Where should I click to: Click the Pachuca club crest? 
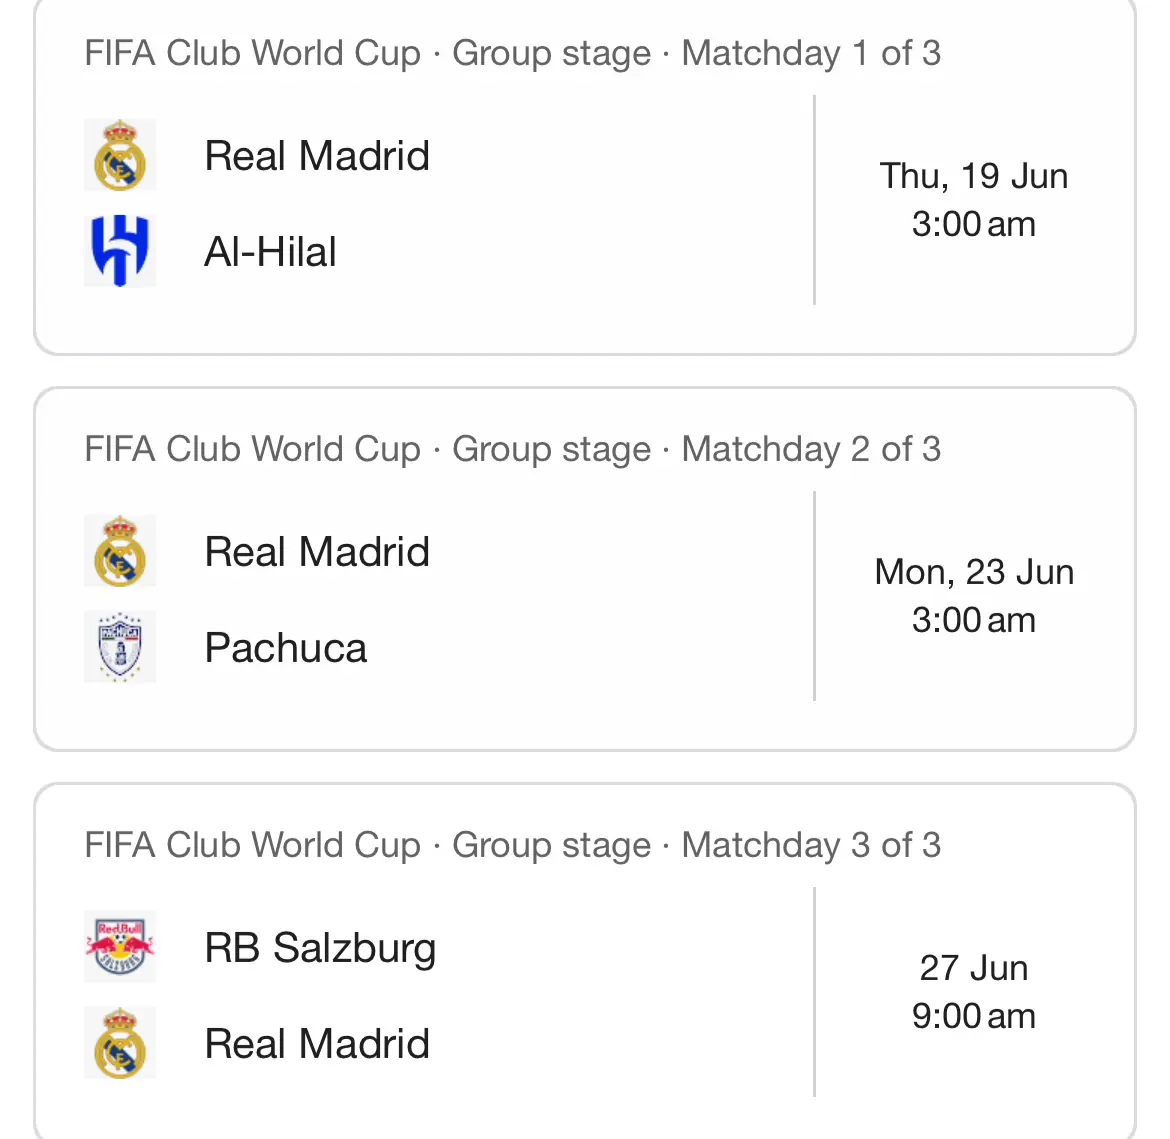click(x=120, y=647)
